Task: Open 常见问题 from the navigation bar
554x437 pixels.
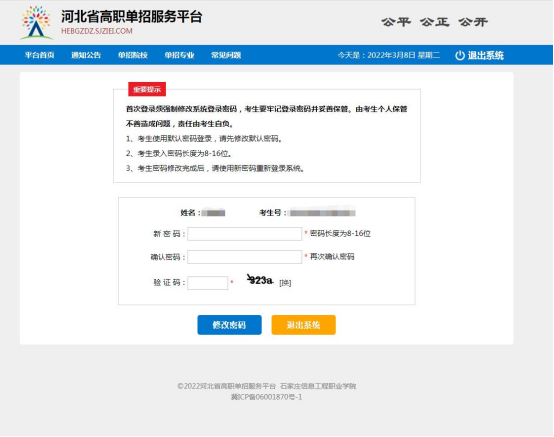Action: (226, 55)
